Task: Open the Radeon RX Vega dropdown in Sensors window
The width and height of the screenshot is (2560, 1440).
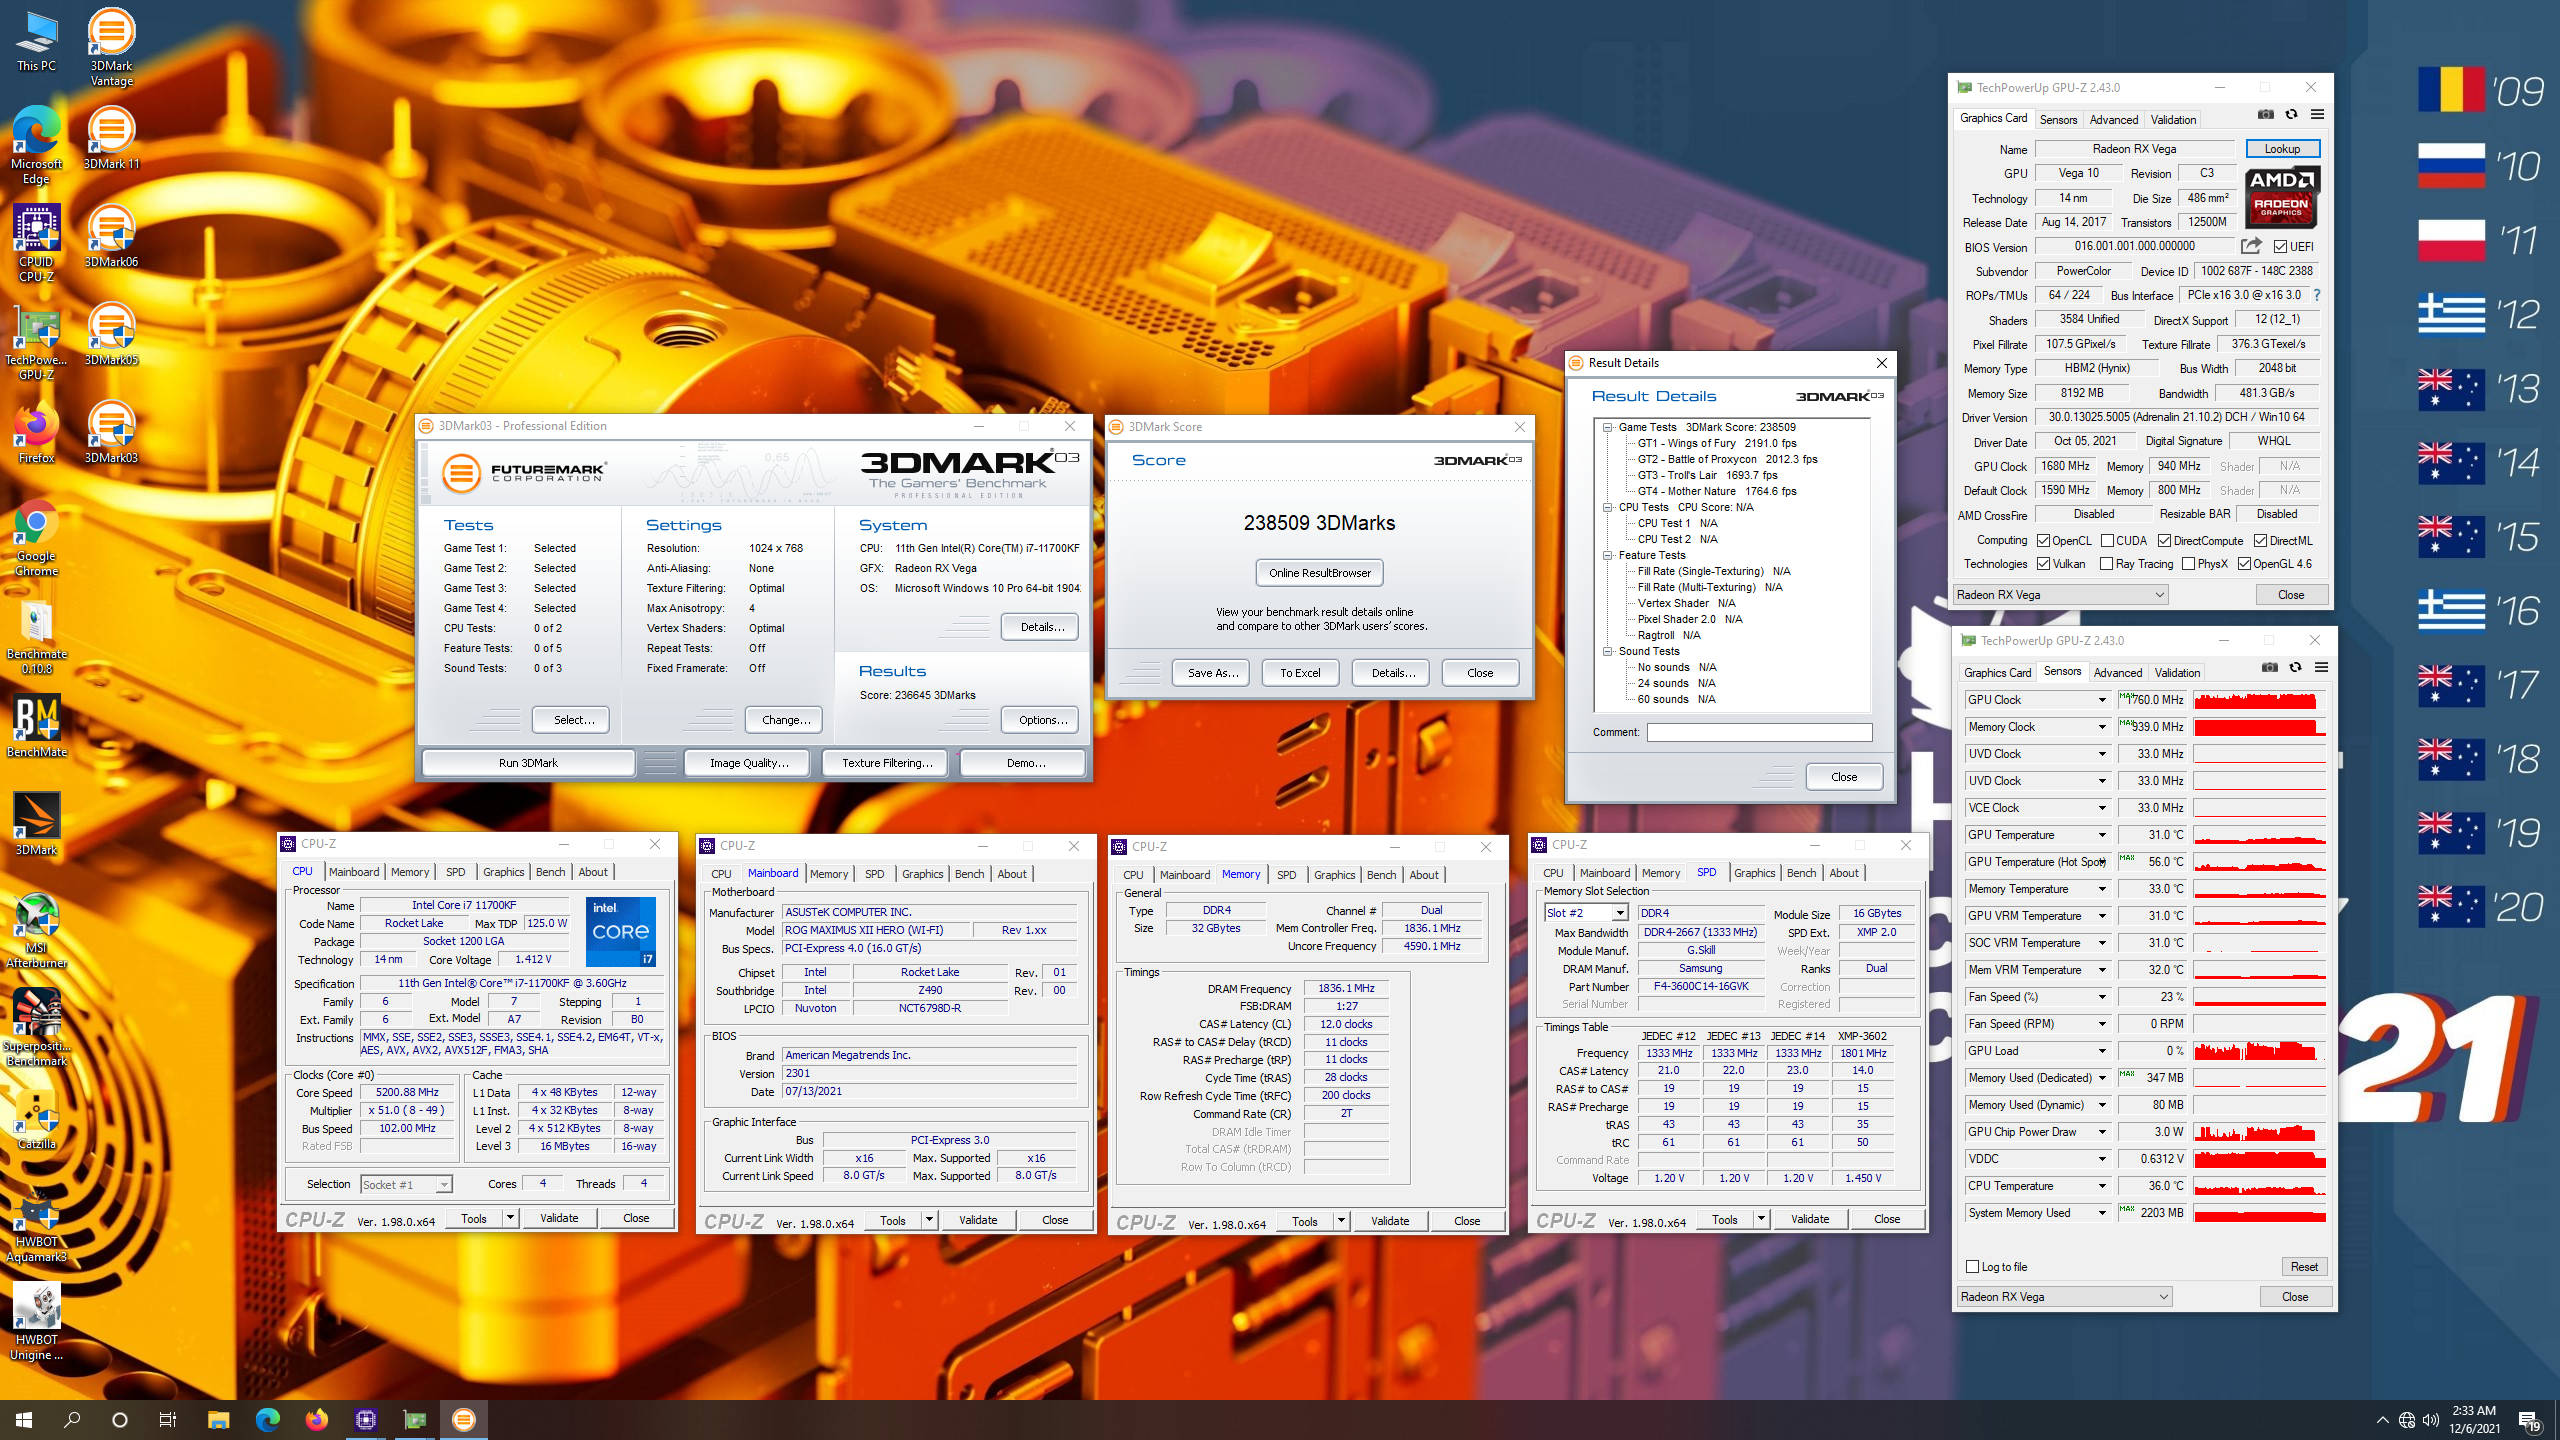Action: pos(2065,1297)
